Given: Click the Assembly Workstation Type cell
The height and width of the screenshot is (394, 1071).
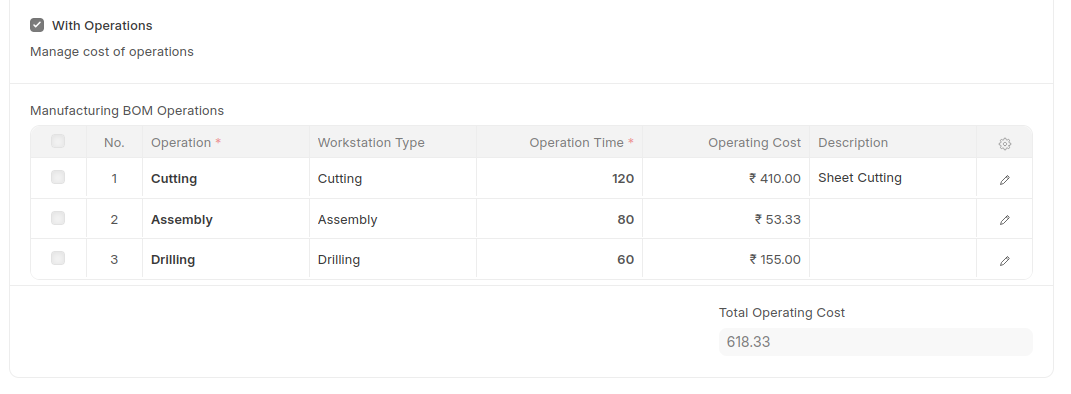Looking at the screenshot, I should (x=392, y=219).
